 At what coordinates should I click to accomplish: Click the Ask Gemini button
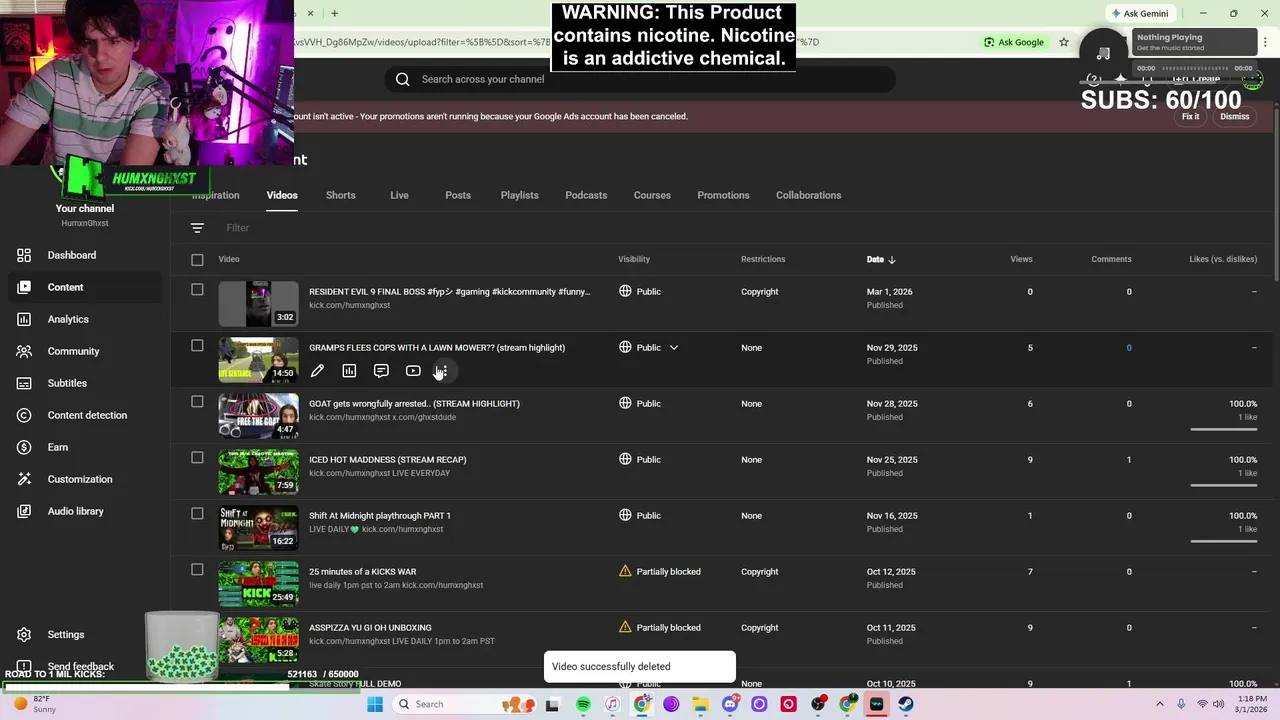pyautogui.click(x=1139, y=13)
